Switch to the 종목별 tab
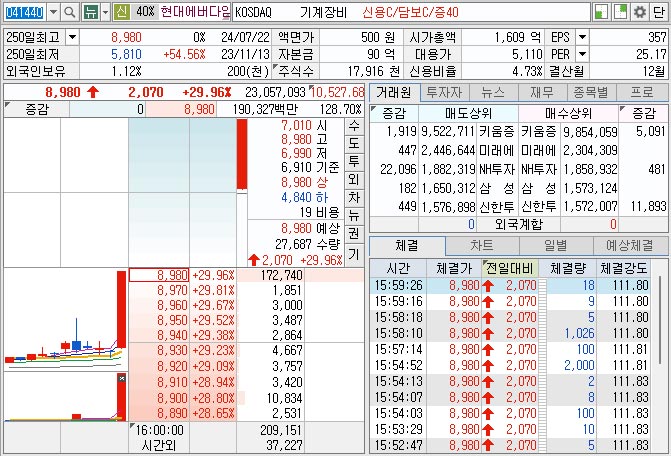 pyautogui.click(x=591, y=92)
